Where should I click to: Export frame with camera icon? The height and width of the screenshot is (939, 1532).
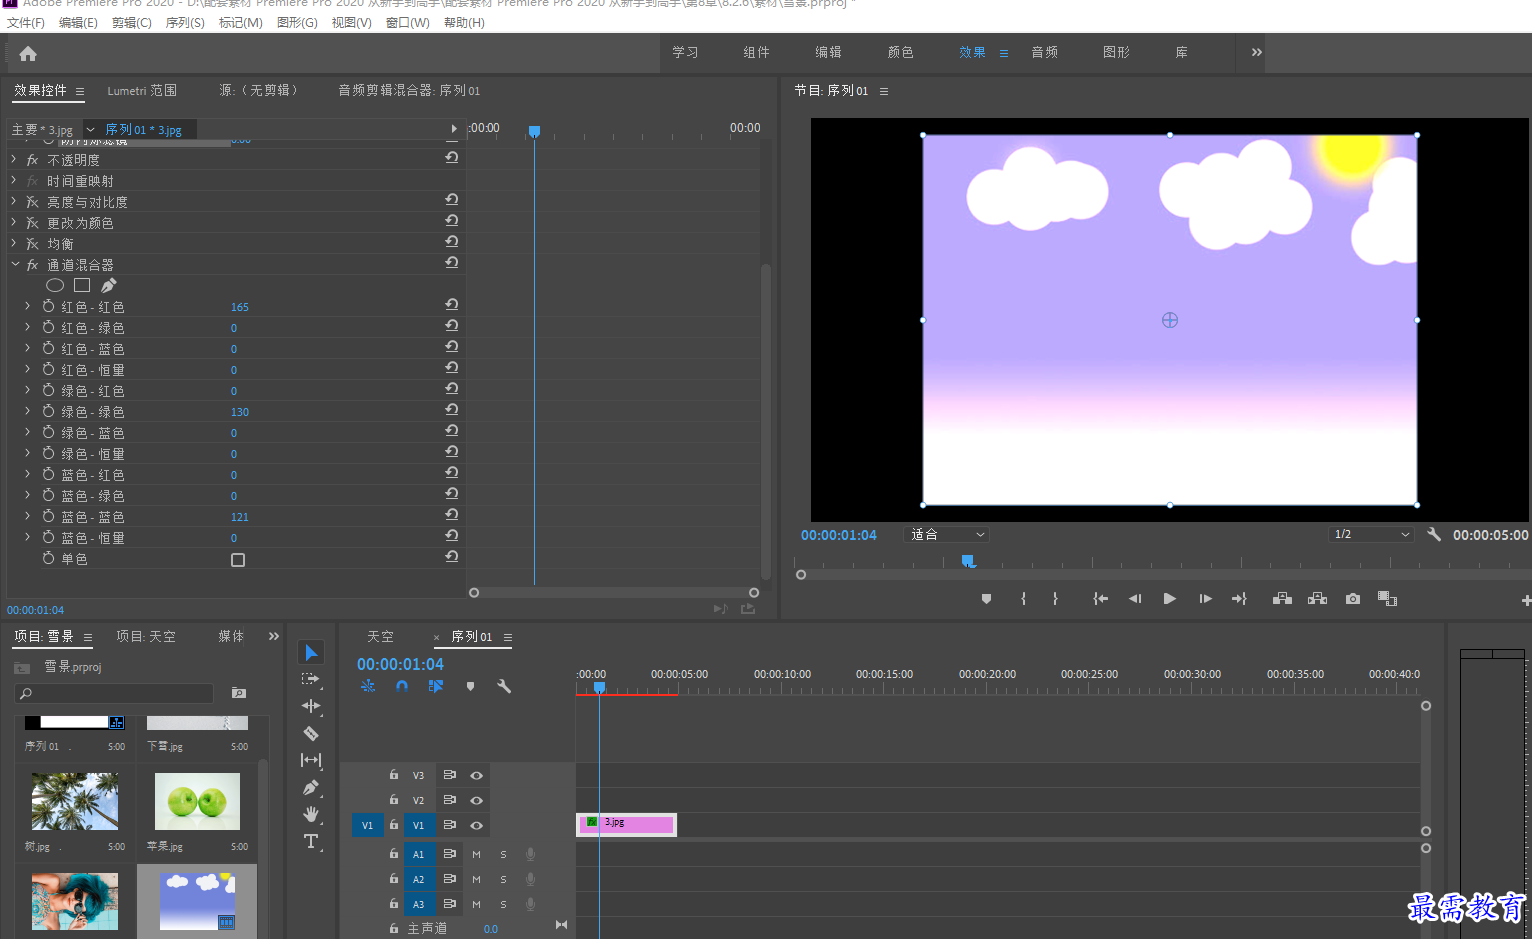[x=1353, y=598]
